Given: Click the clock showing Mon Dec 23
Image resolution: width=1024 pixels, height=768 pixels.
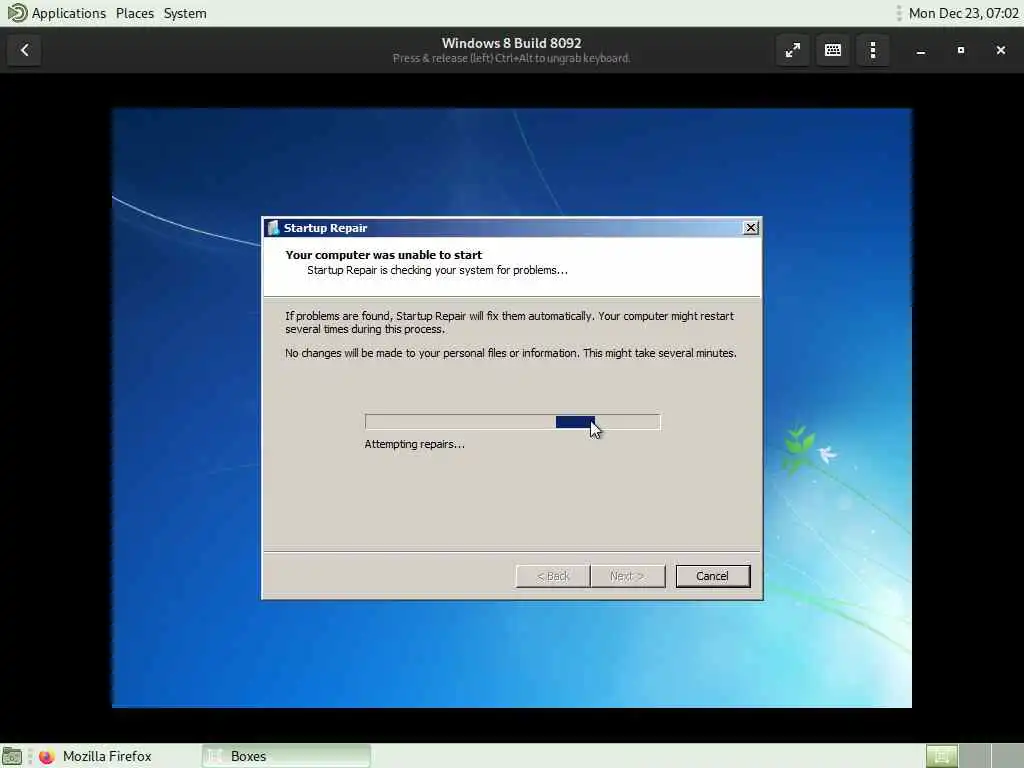Looking at the screenshot, I should point(963,13).
